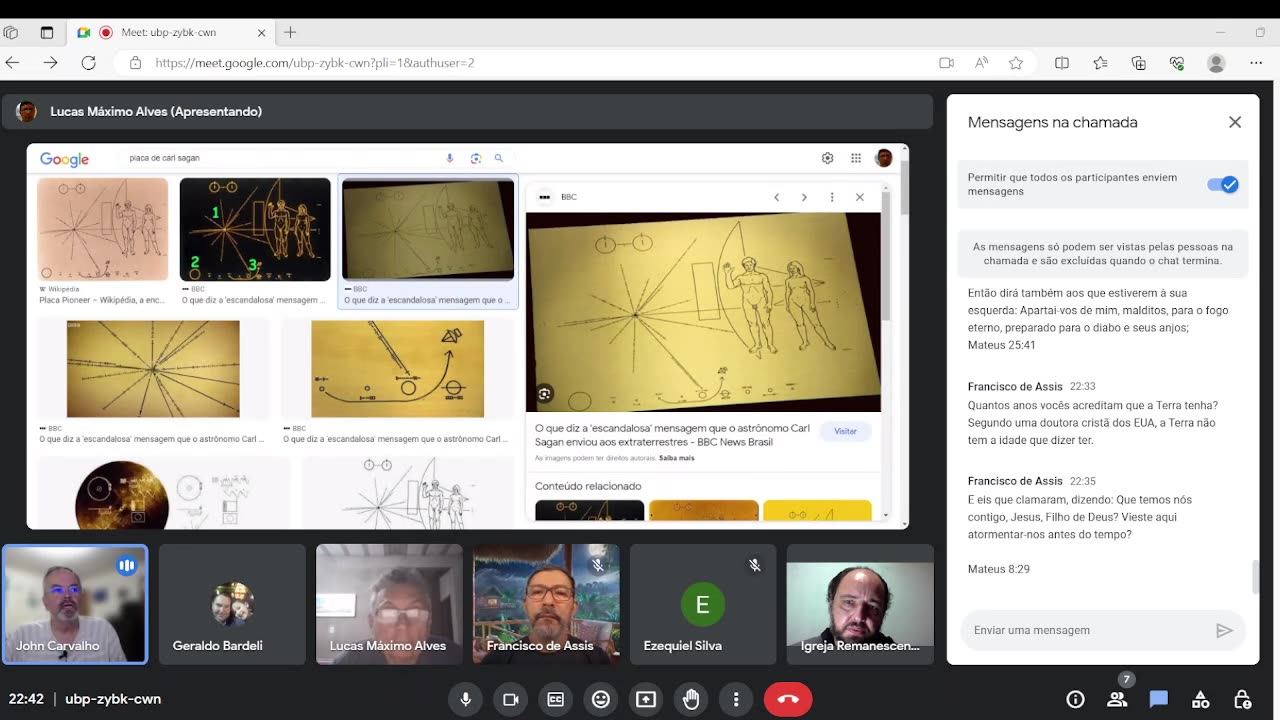Open the activities icon
Image resolution: width=1280 pixels, height=720 pixels.
1200,699
